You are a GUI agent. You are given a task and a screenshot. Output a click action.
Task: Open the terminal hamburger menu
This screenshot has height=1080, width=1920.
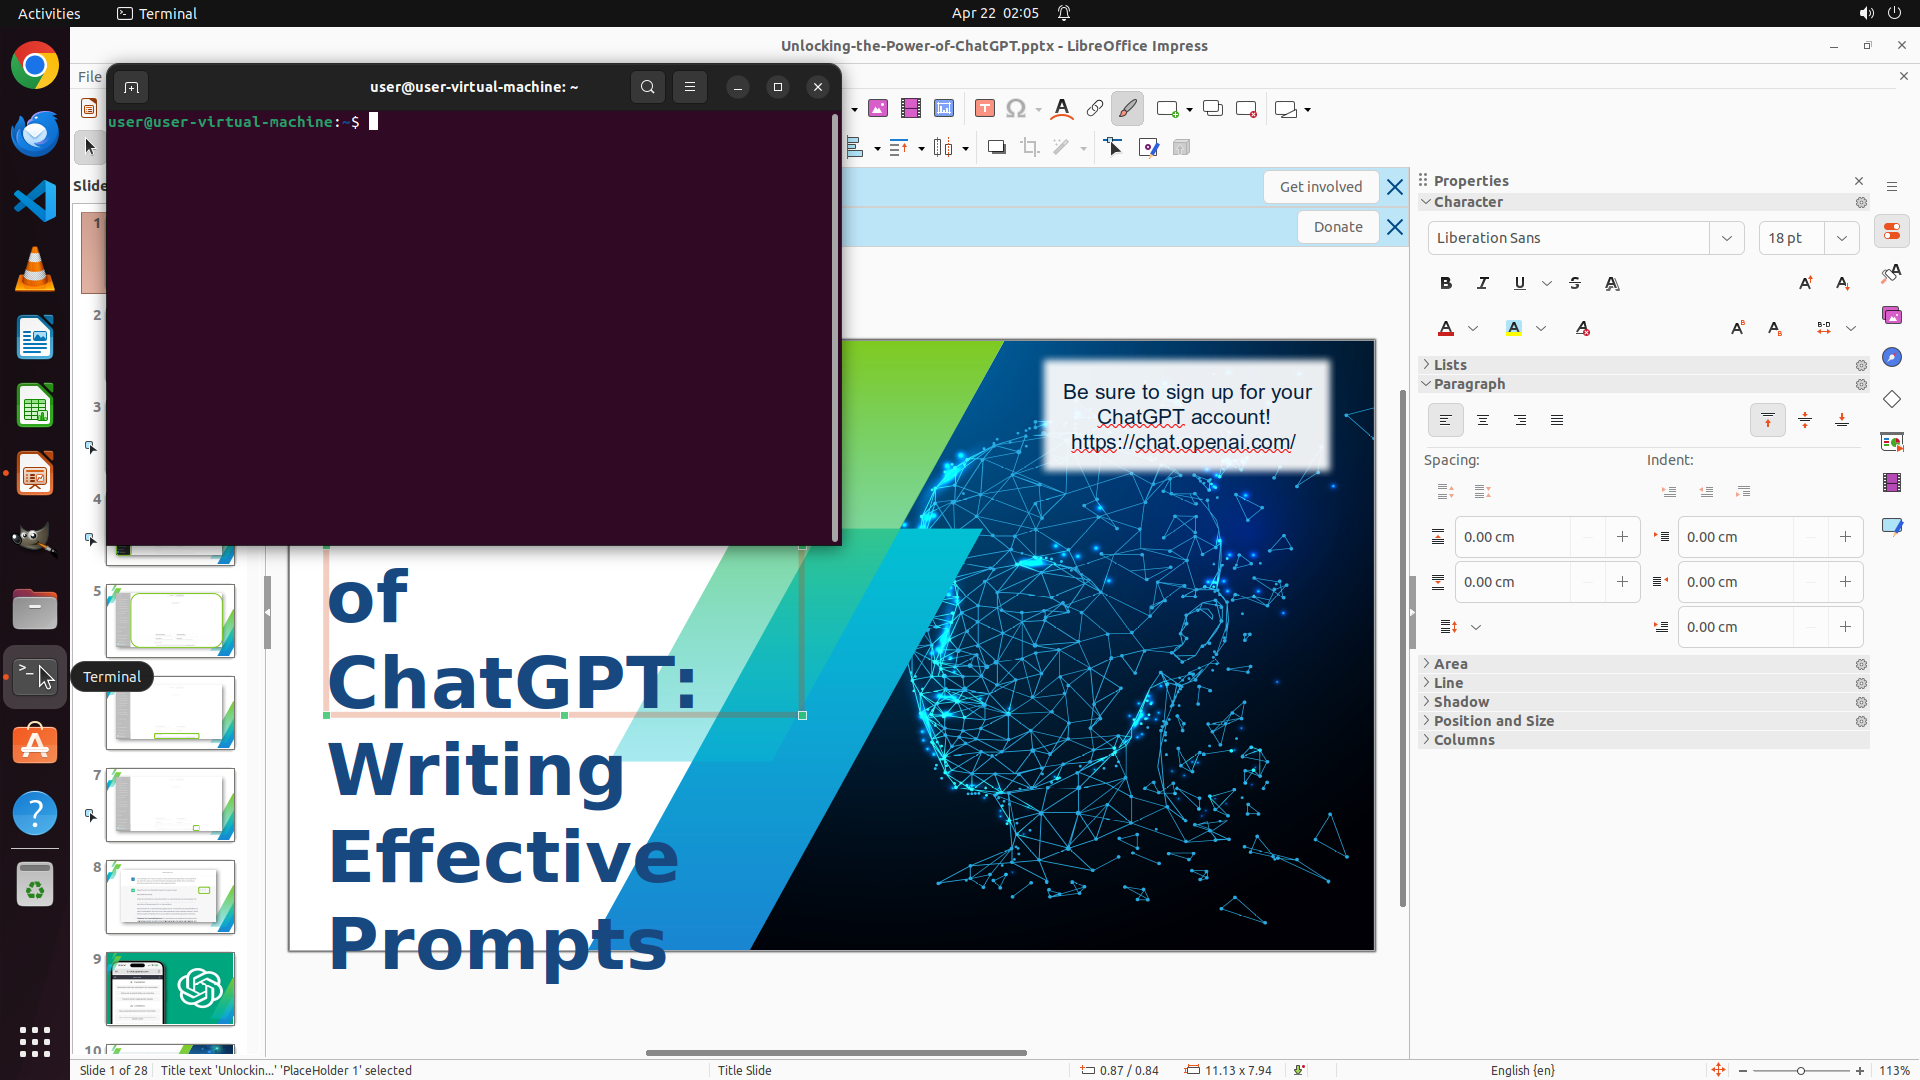click(x=690, y=87)
